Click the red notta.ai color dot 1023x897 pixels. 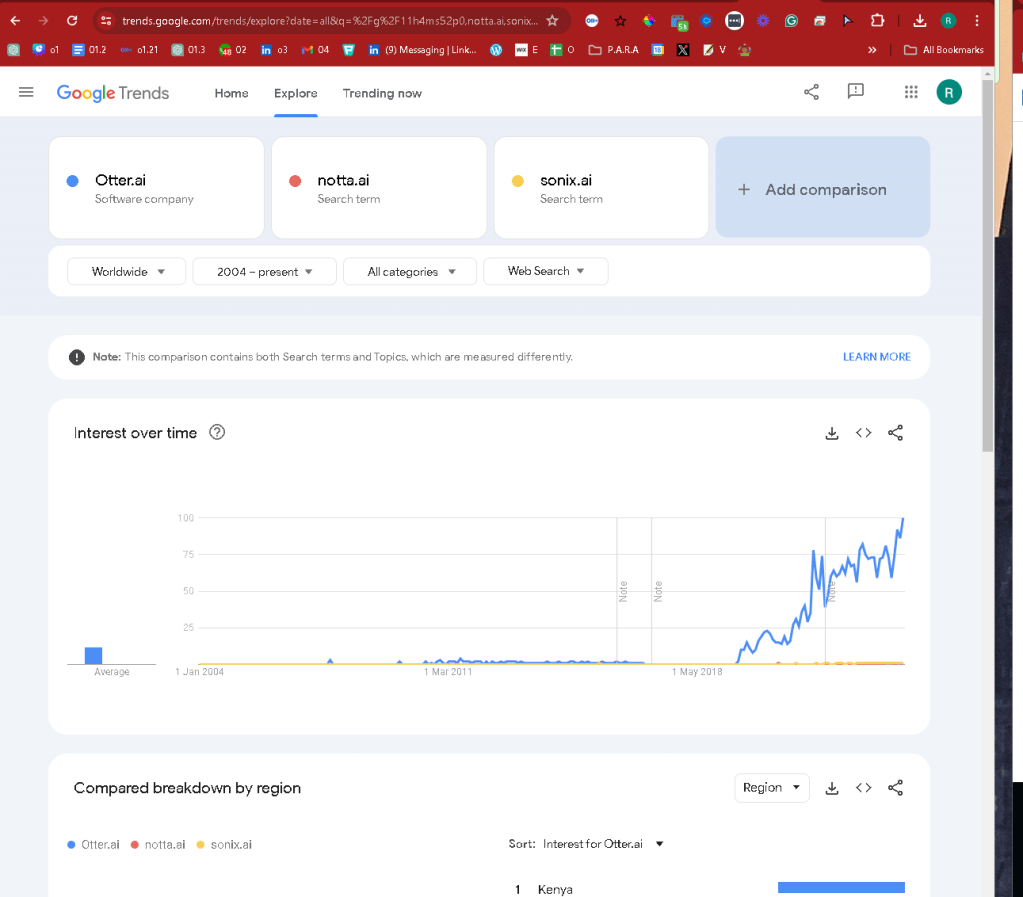(295, 181)
